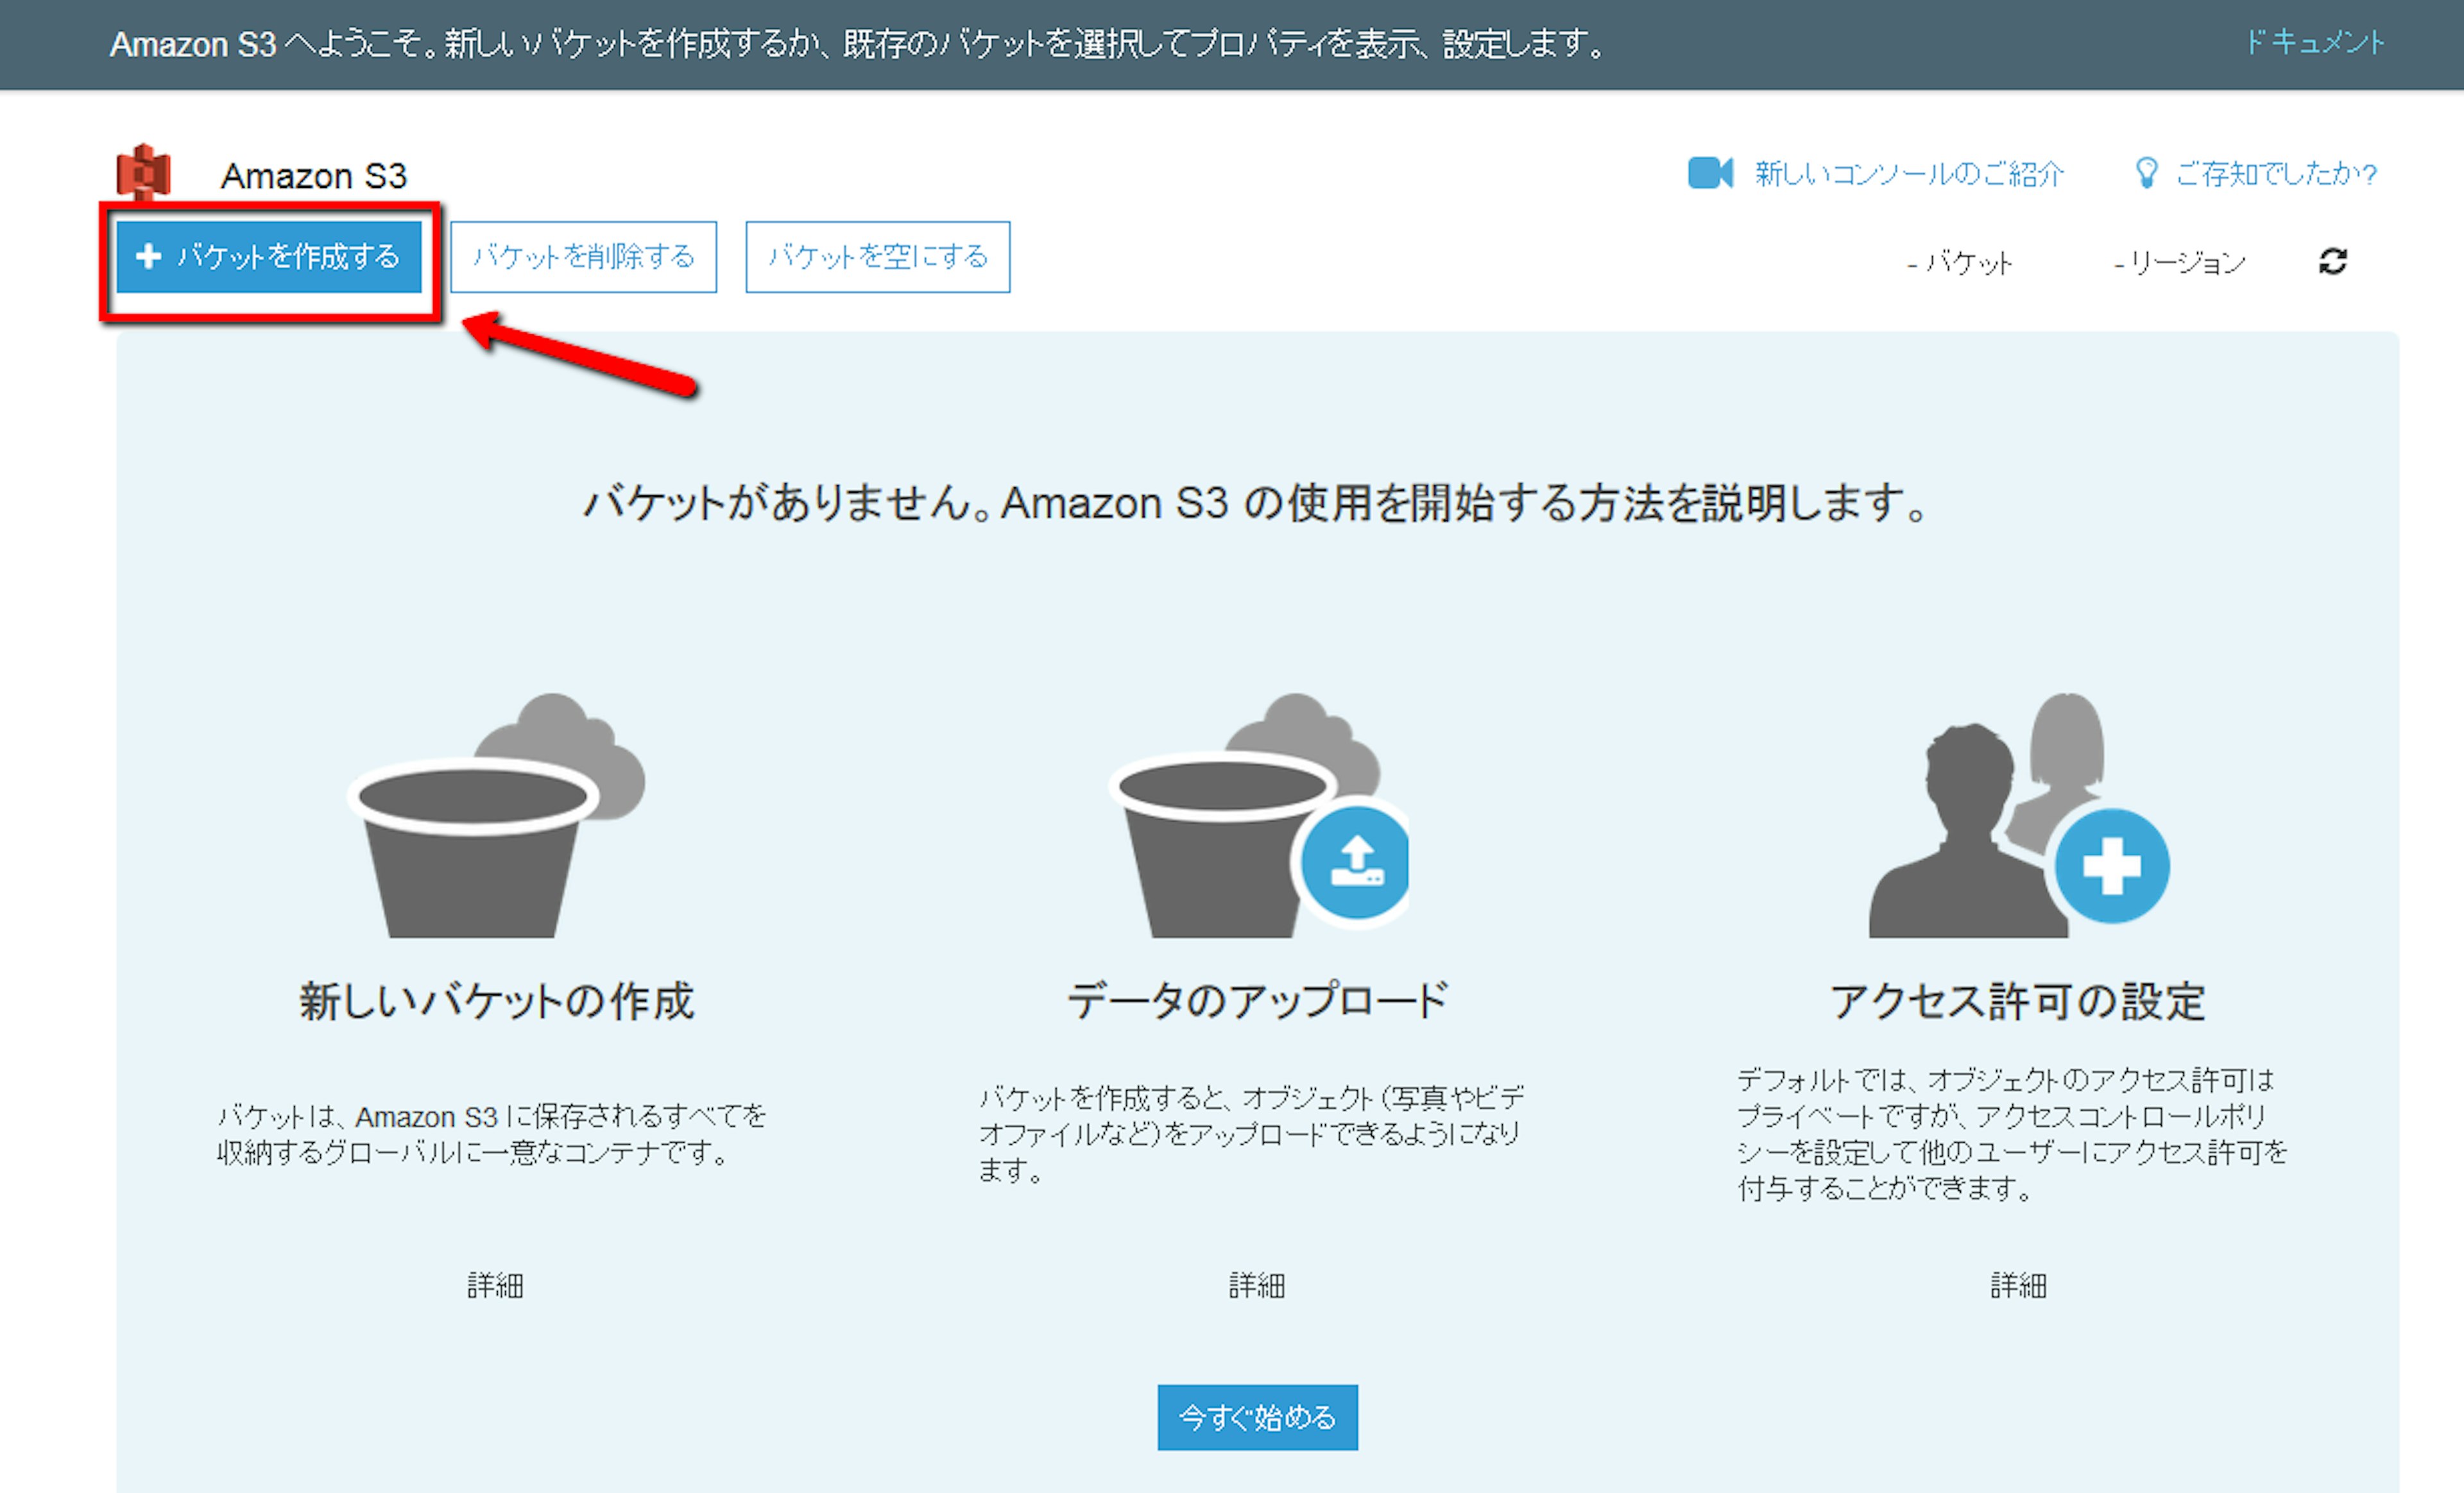Viewport: 2464px width, 1493px height.
Task: Click the Amazon S3 logo icon
Action: tap(144, 172)
